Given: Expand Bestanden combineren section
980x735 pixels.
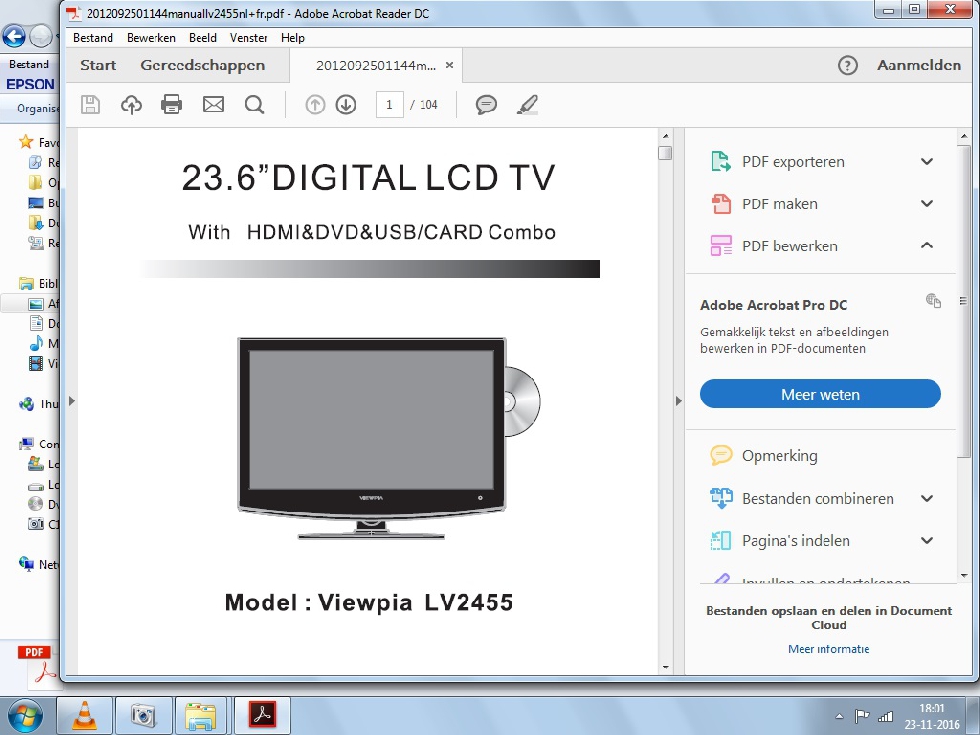Looking at the screenshot, I should (927, 498).
